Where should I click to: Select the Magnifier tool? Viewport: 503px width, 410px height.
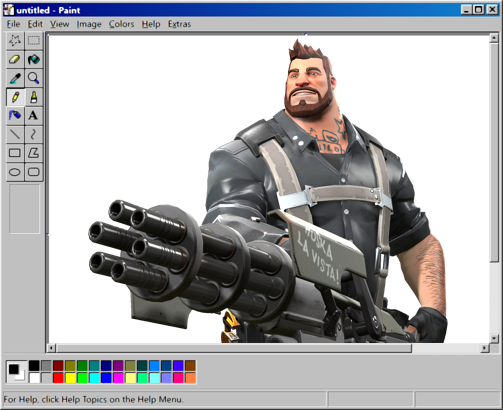pyautogui.click(x=34, y=78)
